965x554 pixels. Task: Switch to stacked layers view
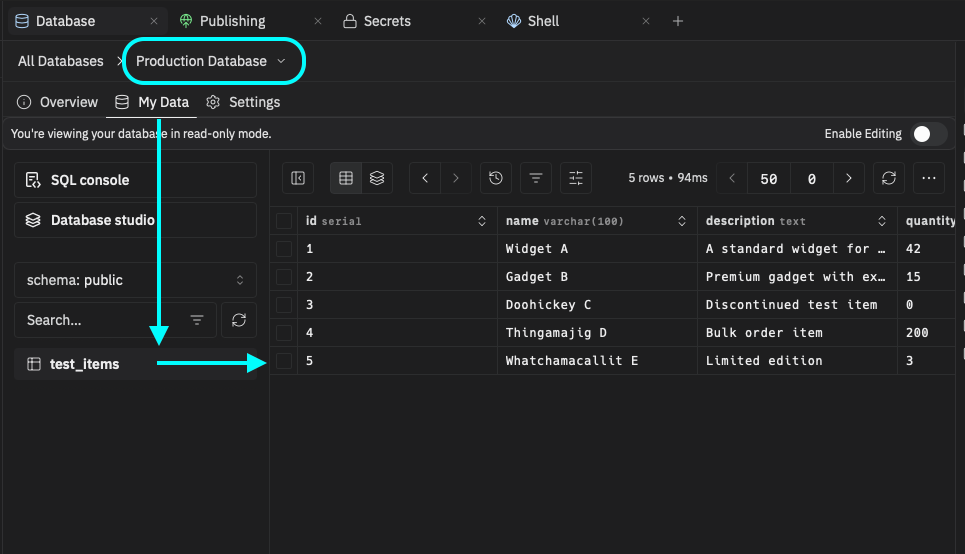pyautogui.click(x=377, y=178)
